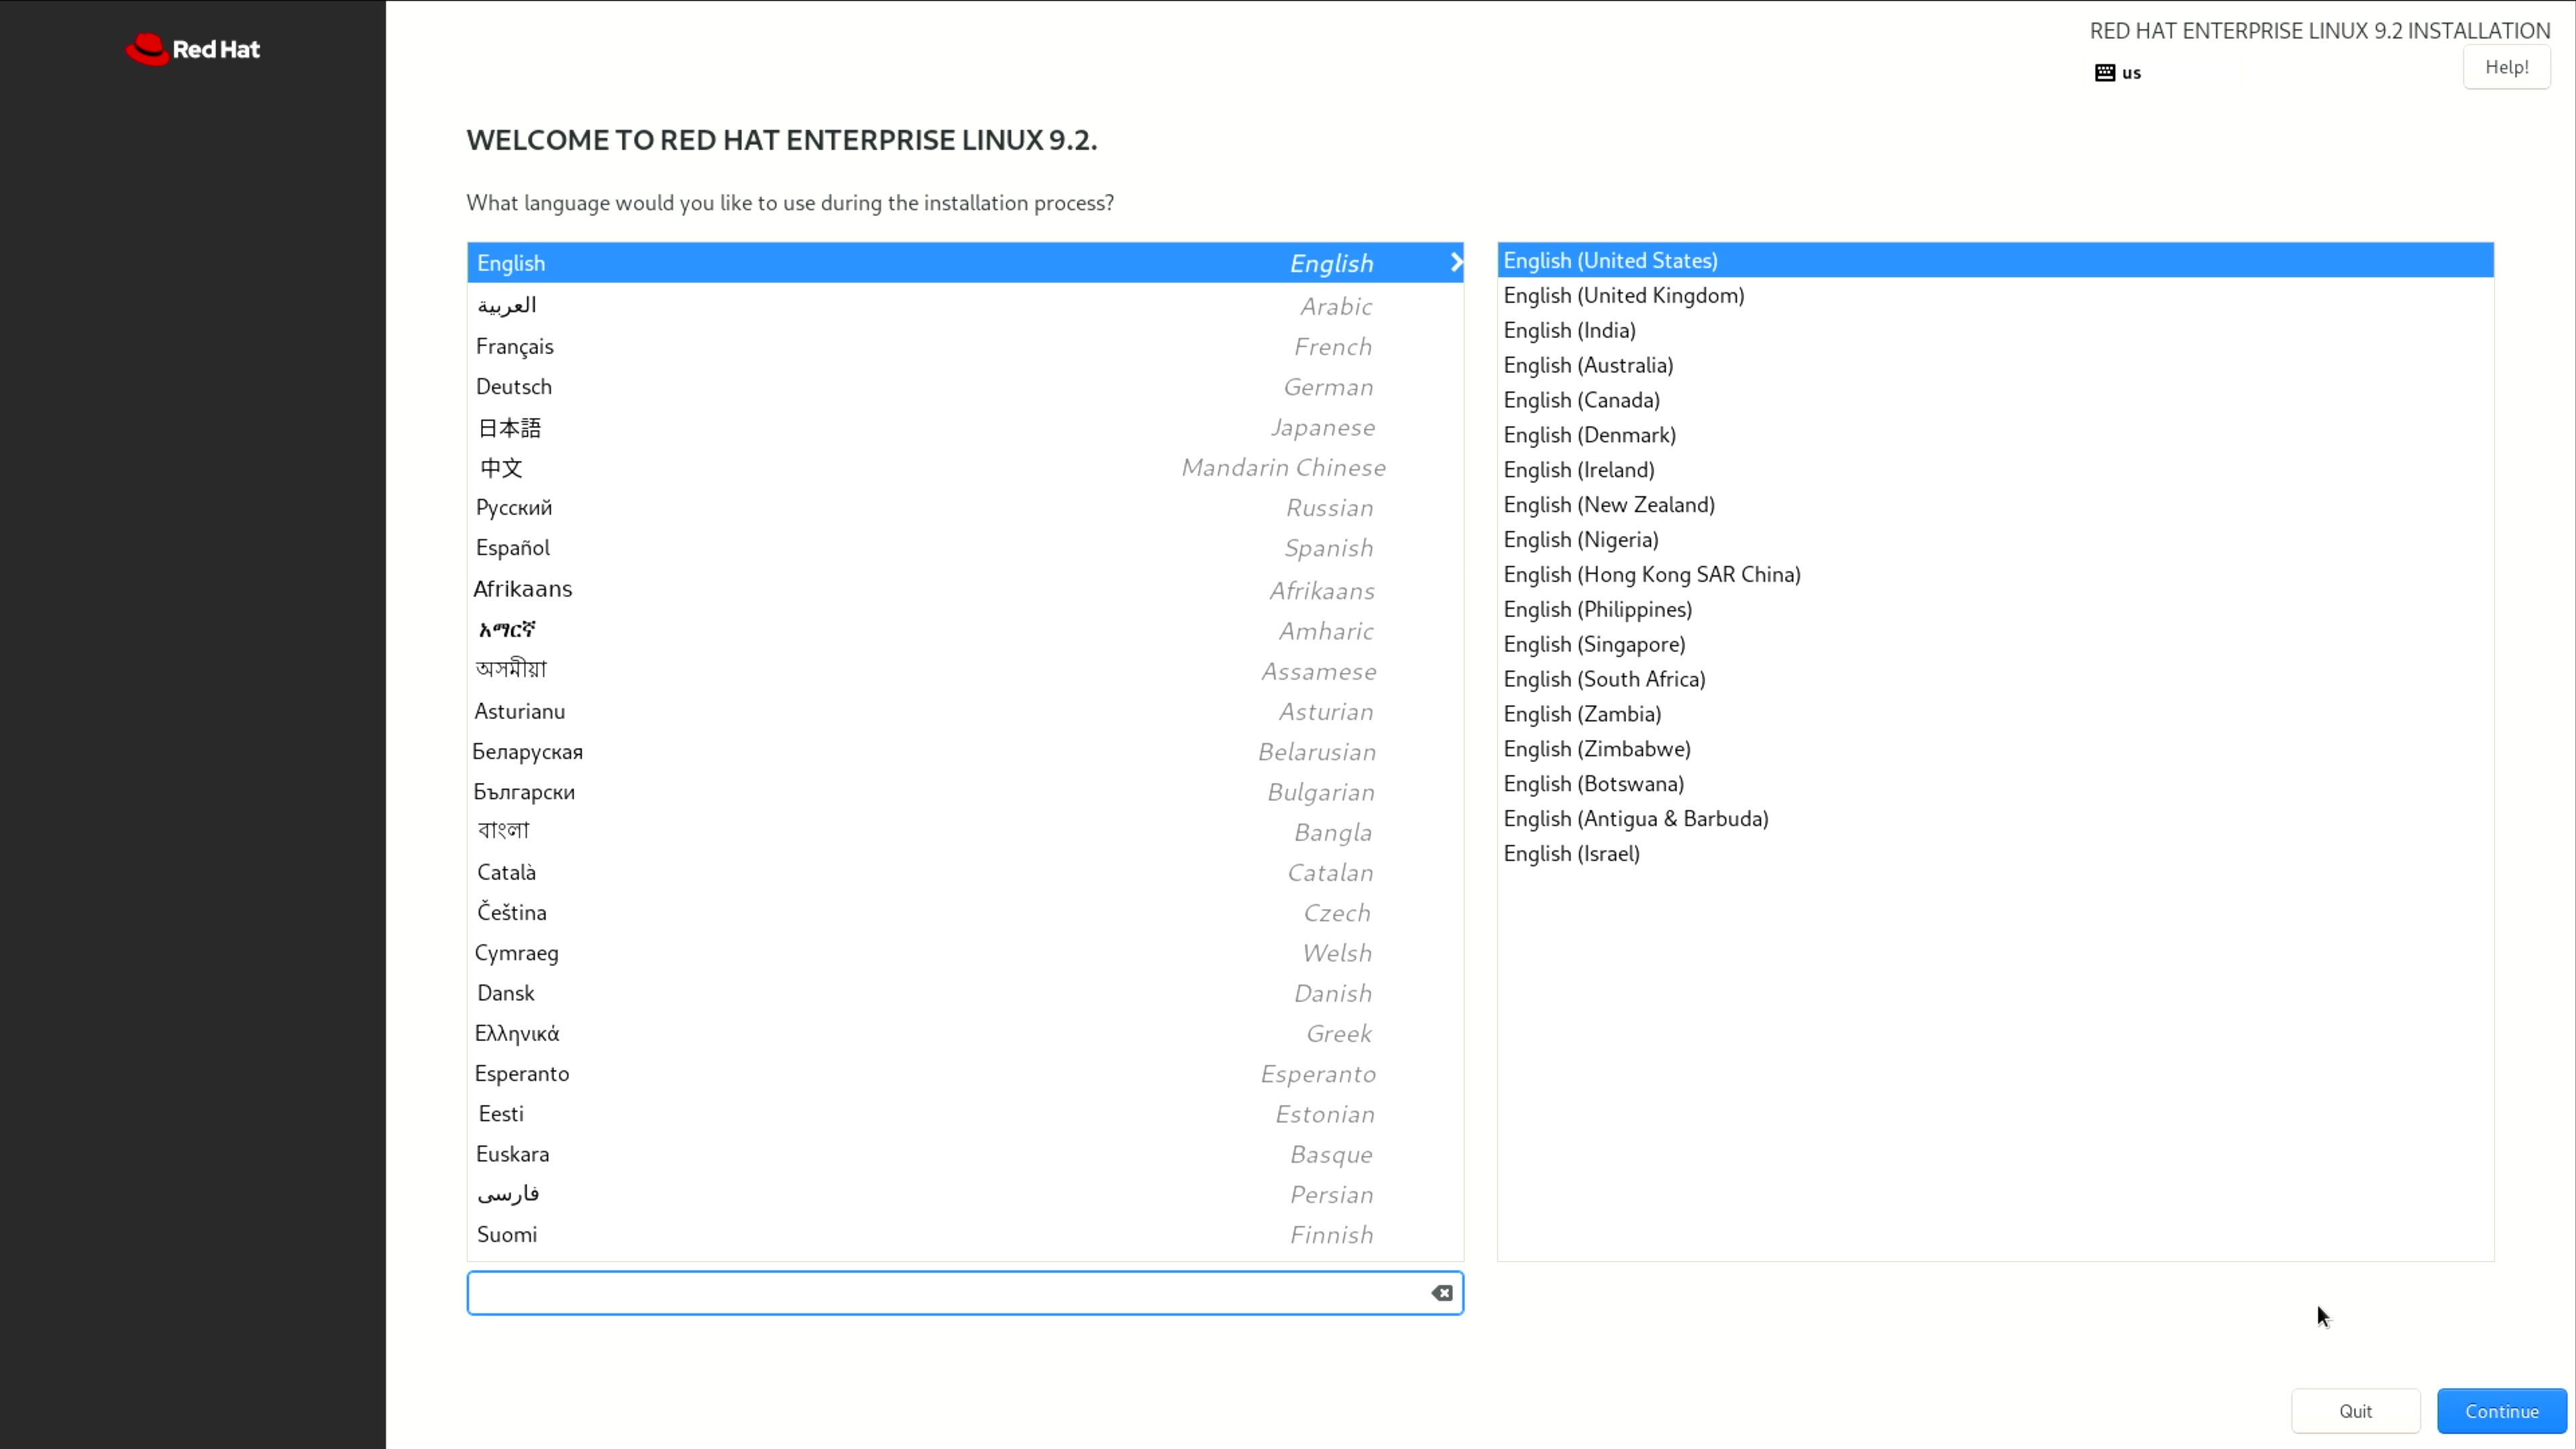Click the English row arrow chevron
This screenshot has height=1449, width=2576.
[x=1456, y=262]
